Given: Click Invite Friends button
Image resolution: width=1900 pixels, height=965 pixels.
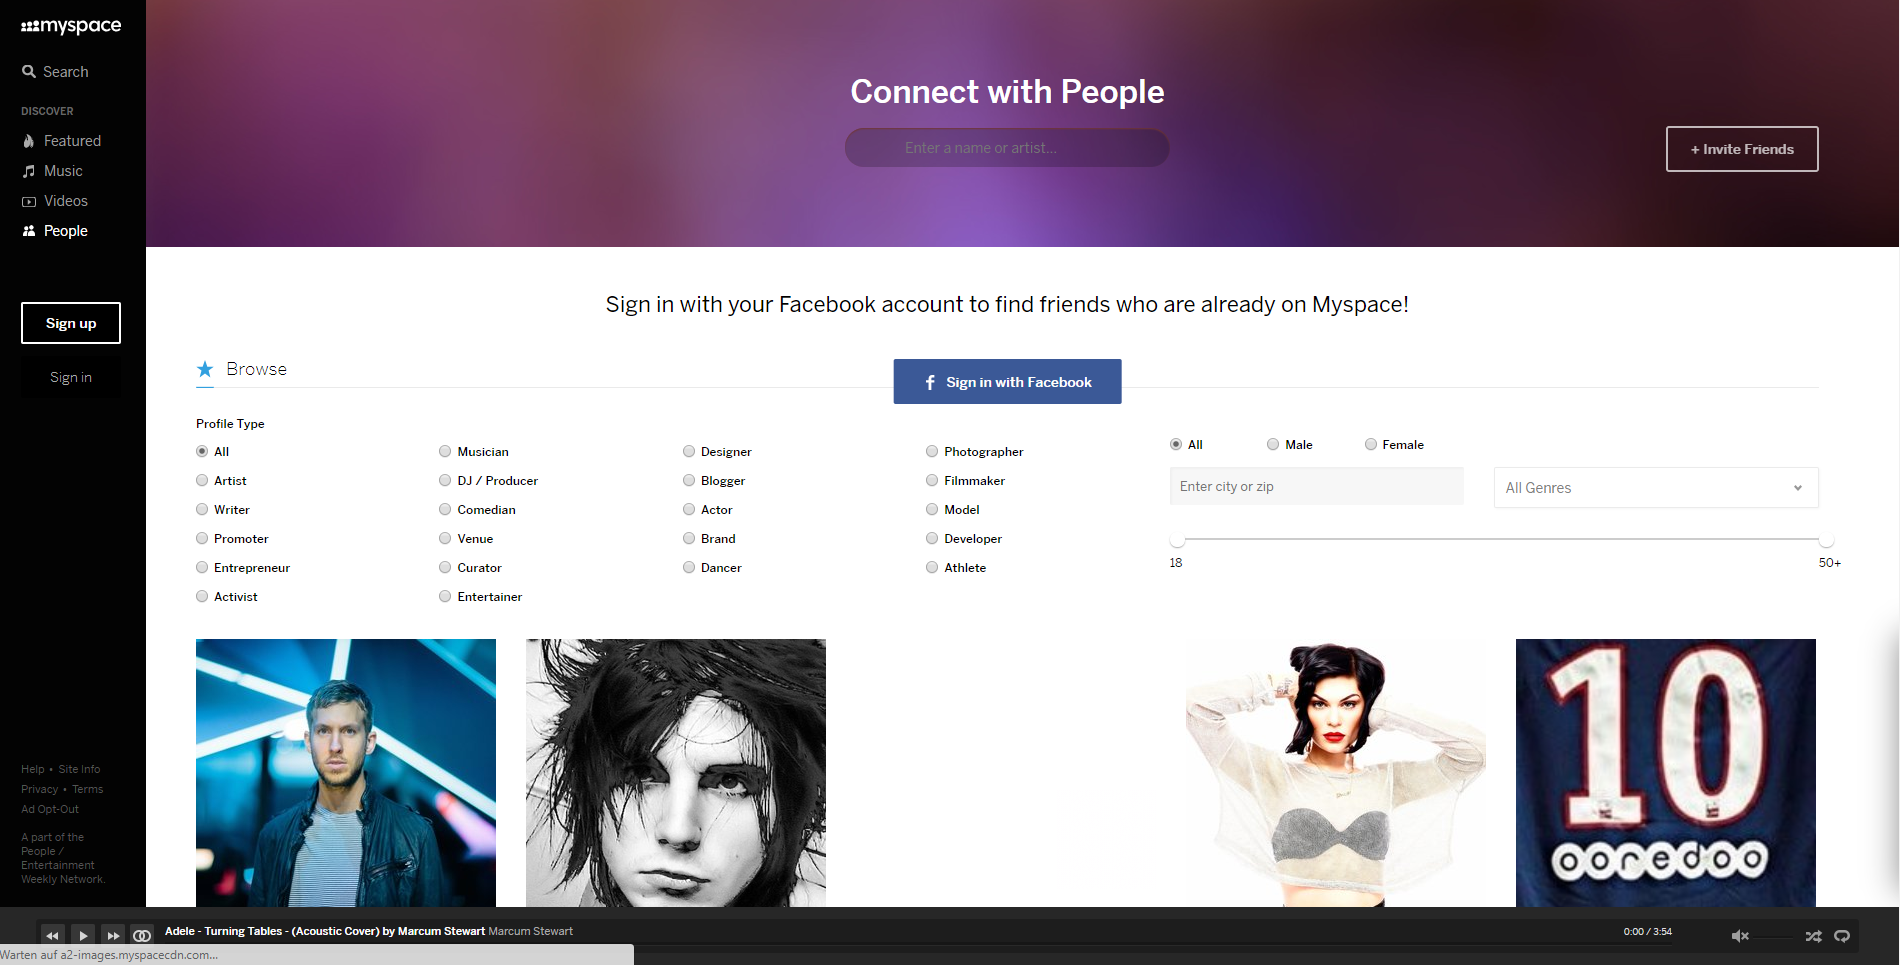Looking at the screenshot, I should point(1742,149).
